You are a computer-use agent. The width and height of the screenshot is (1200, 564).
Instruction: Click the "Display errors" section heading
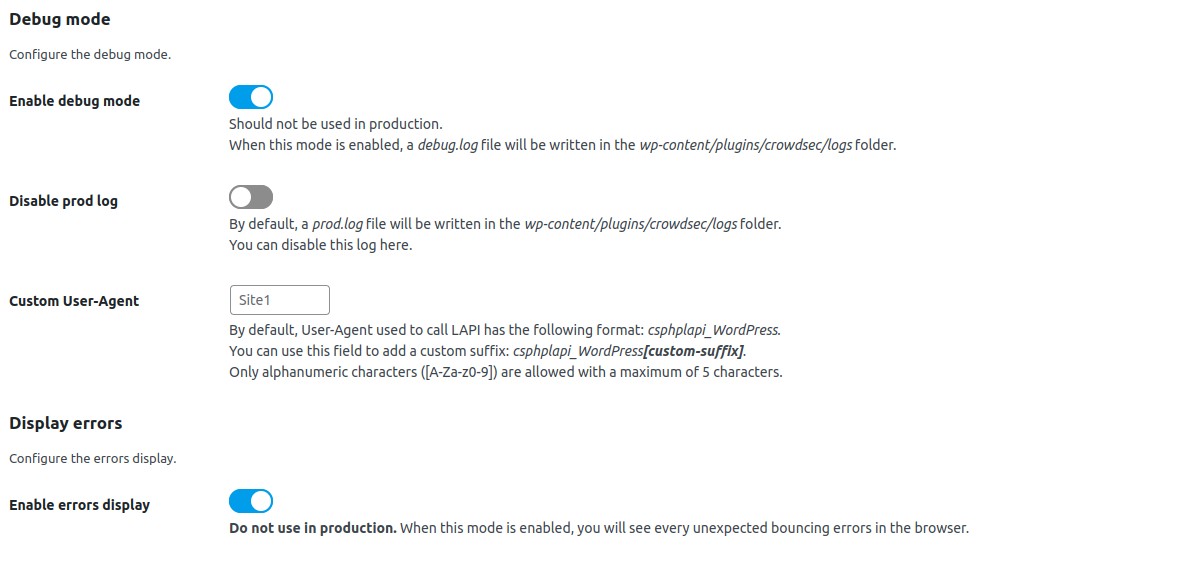point(66,423)
